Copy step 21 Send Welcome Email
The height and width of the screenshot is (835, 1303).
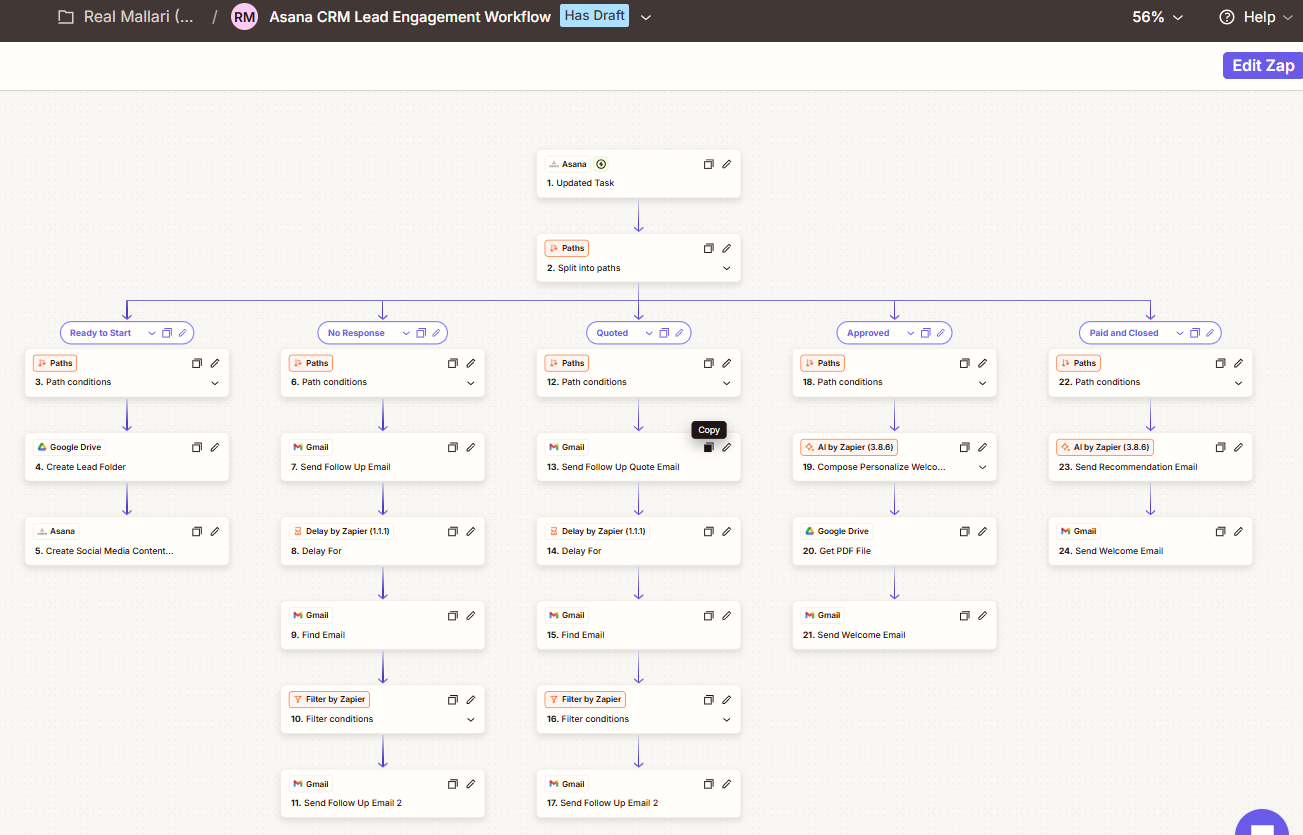pyautogui.click(x=965, y=615)
